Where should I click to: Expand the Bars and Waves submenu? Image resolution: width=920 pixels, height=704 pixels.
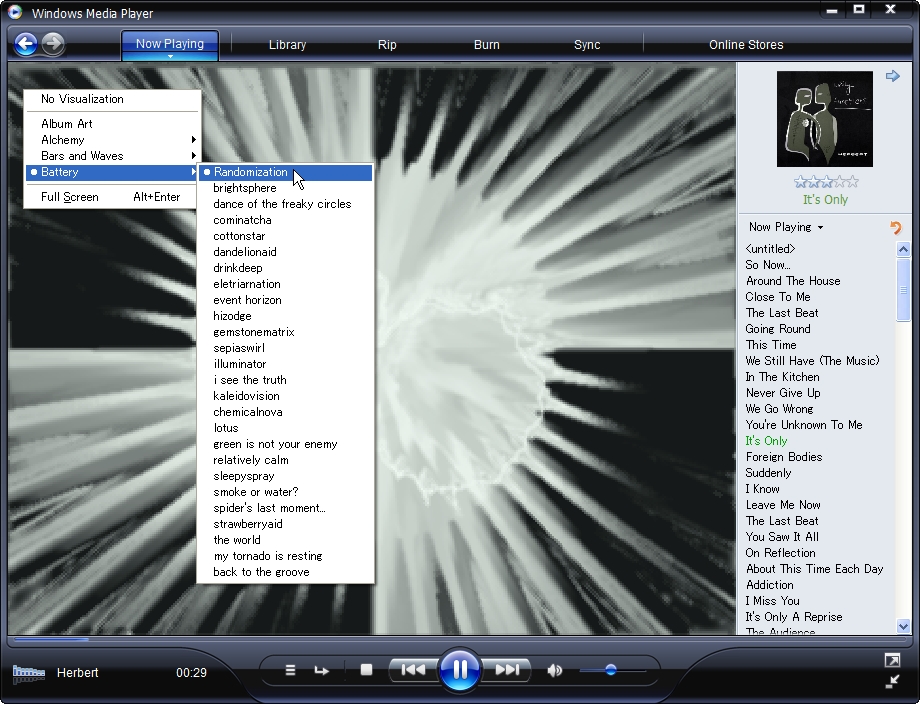[x=111, y=156]
